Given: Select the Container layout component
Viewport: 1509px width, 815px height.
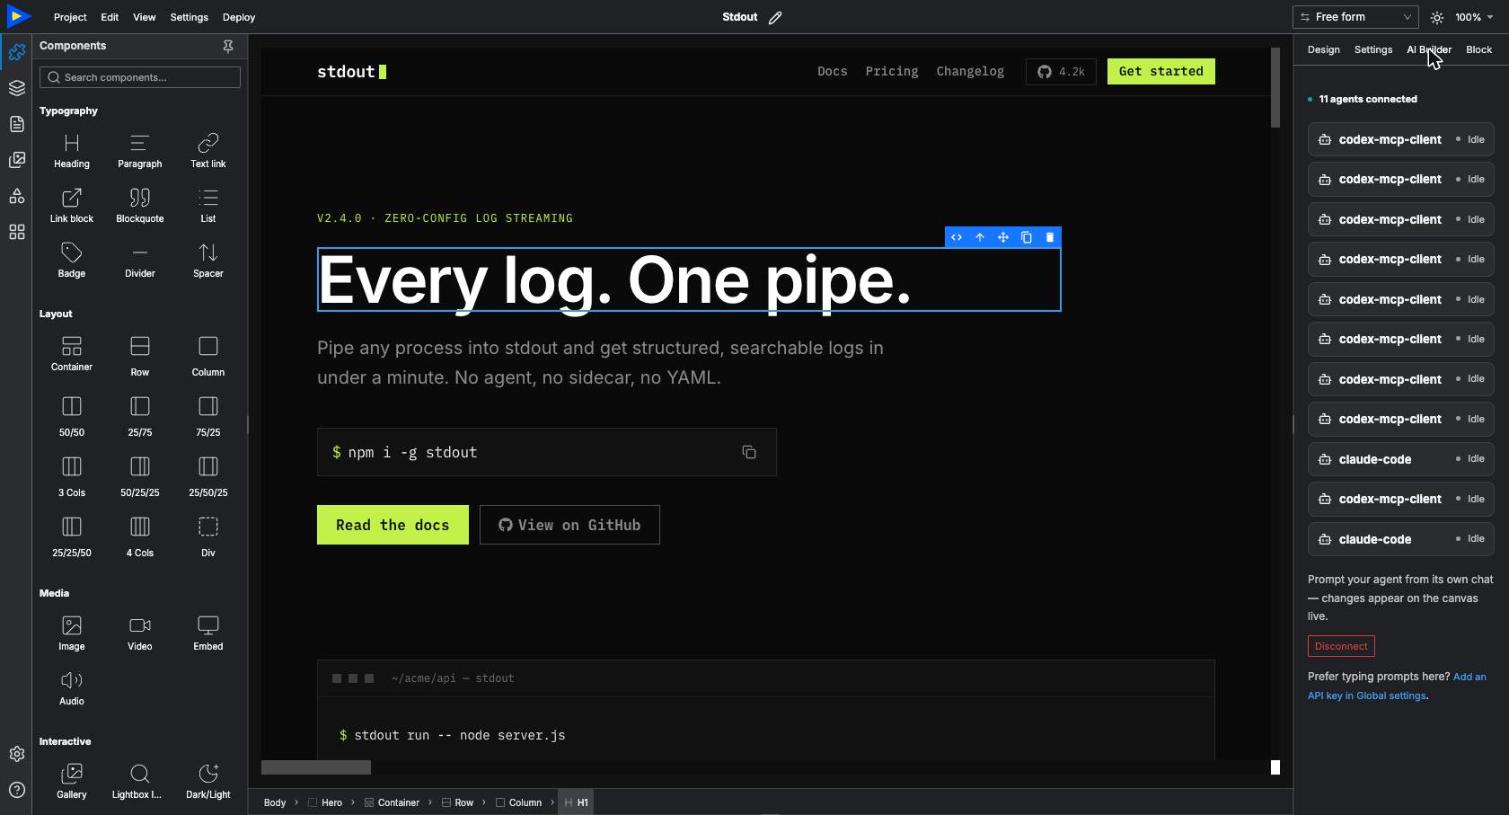Looking at the screenshot, I should (x=72, y=355).
